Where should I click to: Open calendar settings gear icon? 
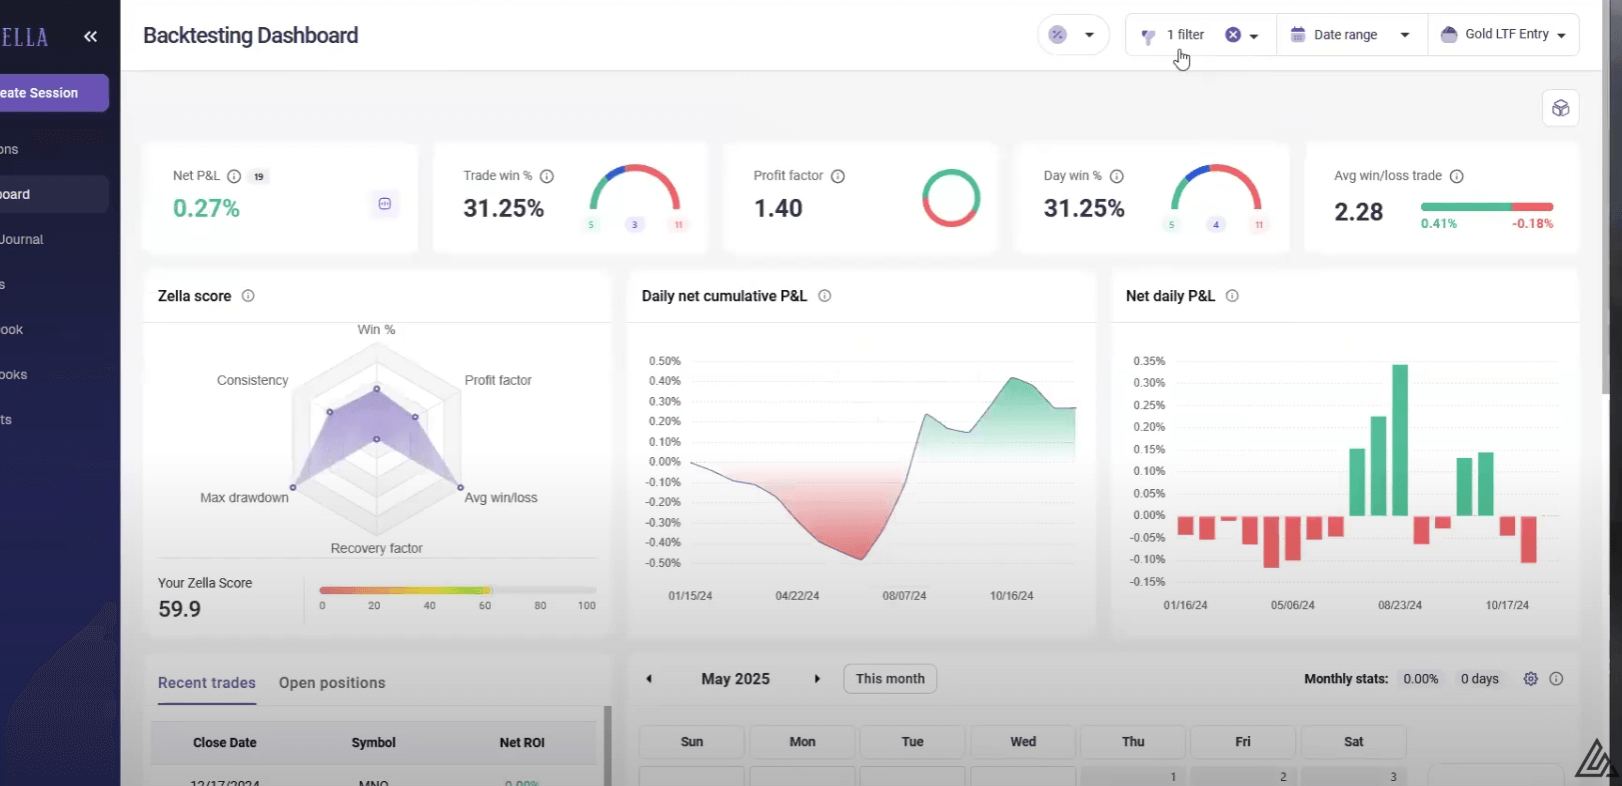tap(1530, 679)
